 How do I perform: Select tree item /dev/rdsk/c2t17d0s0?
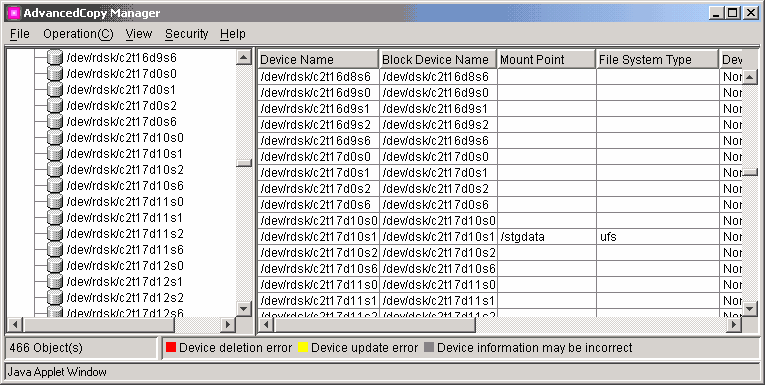(121, 74)
